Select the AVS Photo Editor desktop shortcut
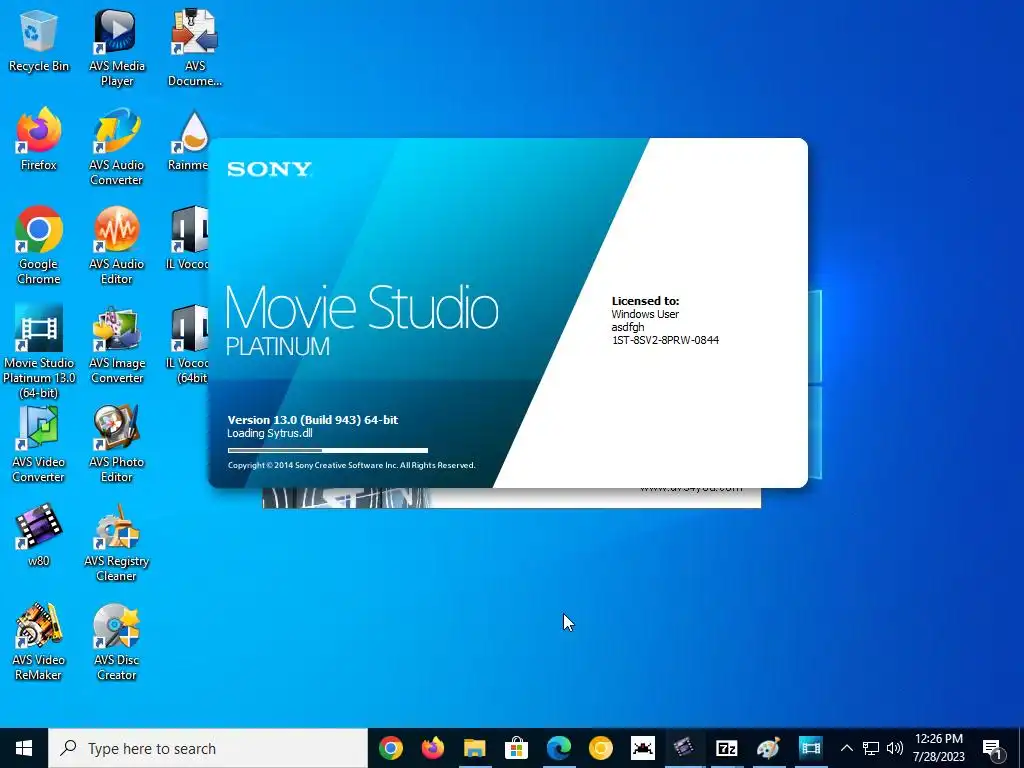The width and height of the screenshot is (1024, 768). point(116,444)
